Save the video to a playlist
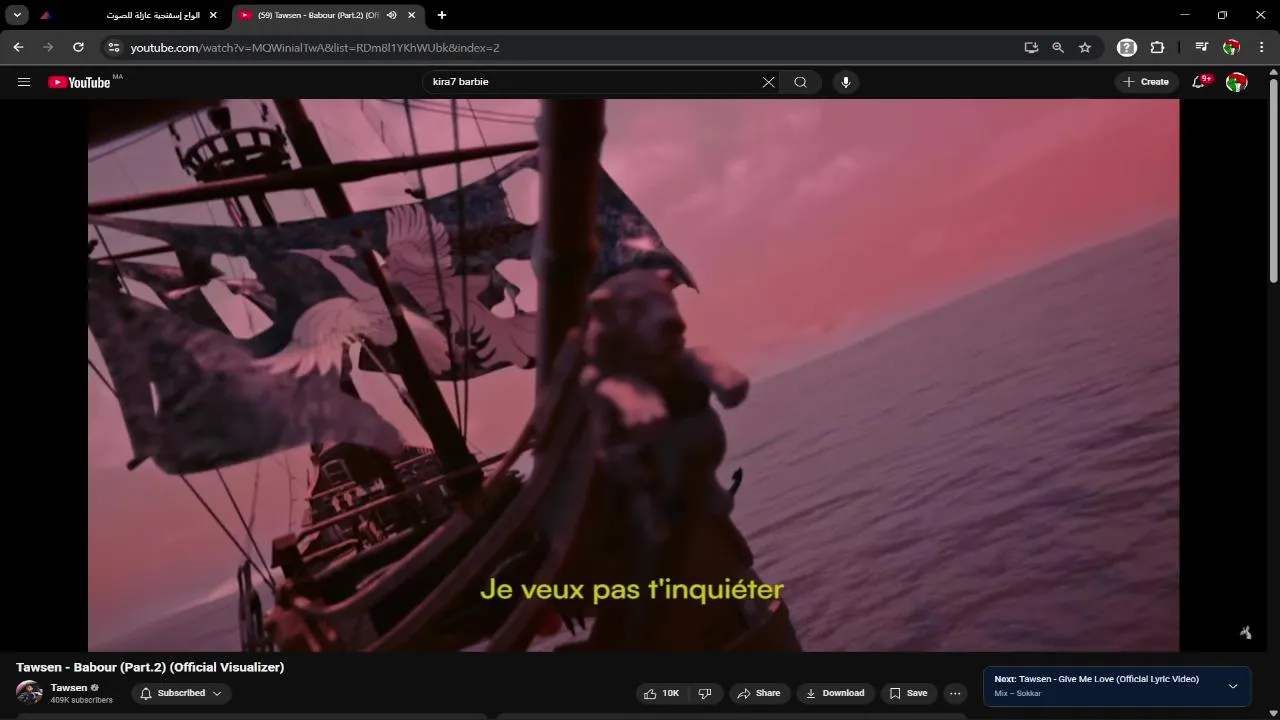Viewport: 1280px width, 720px height. [908, 693]
